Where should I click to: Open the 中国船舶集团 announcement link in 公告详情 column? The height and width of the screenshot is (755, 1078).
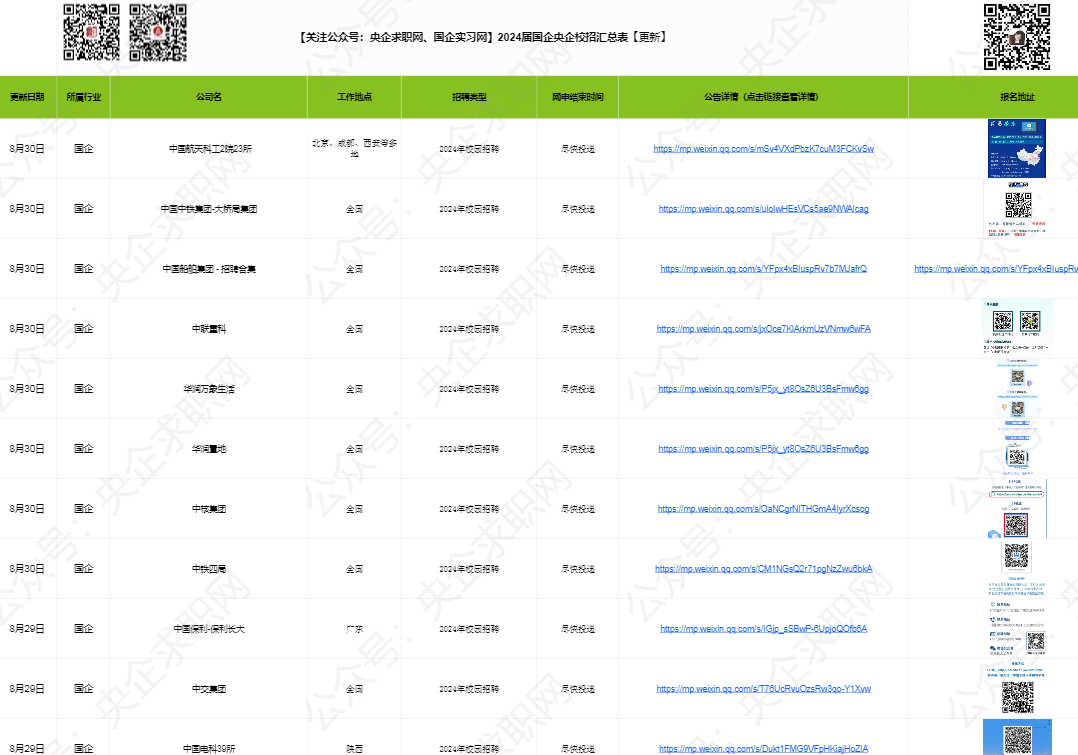coord(763,269)
